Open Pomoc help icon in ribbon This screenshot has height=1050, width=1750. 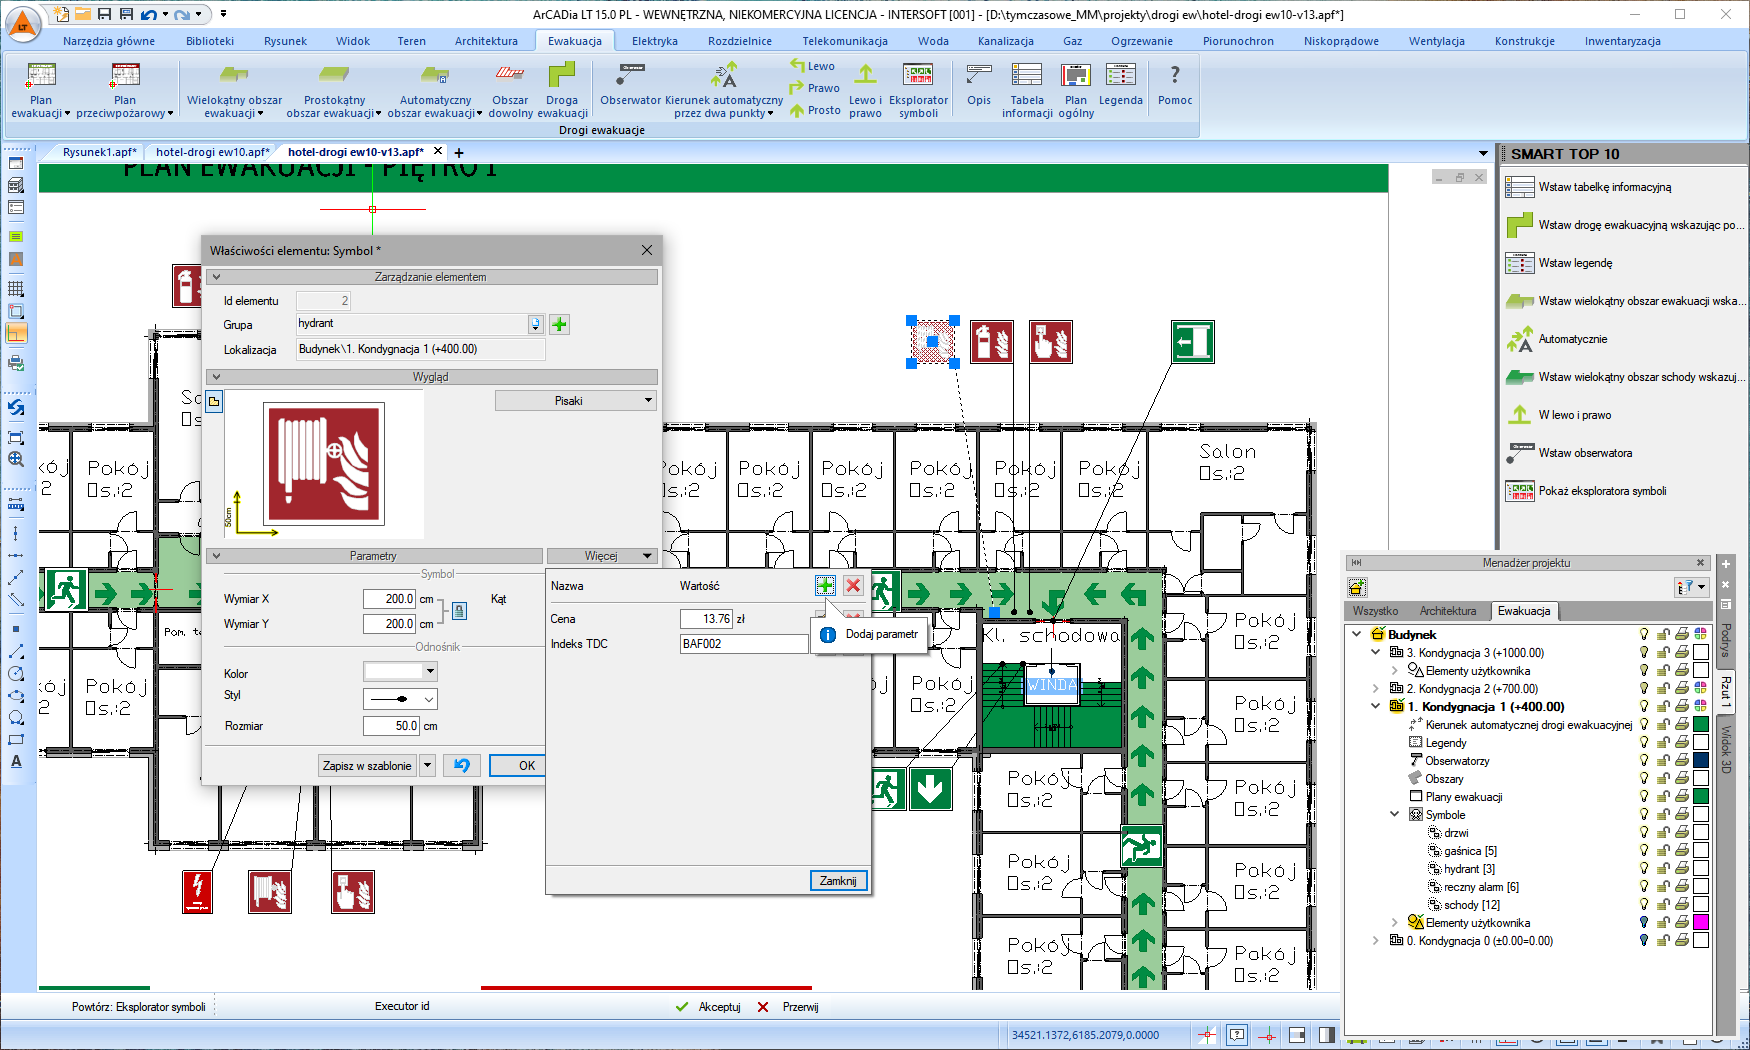point(1175,85)
